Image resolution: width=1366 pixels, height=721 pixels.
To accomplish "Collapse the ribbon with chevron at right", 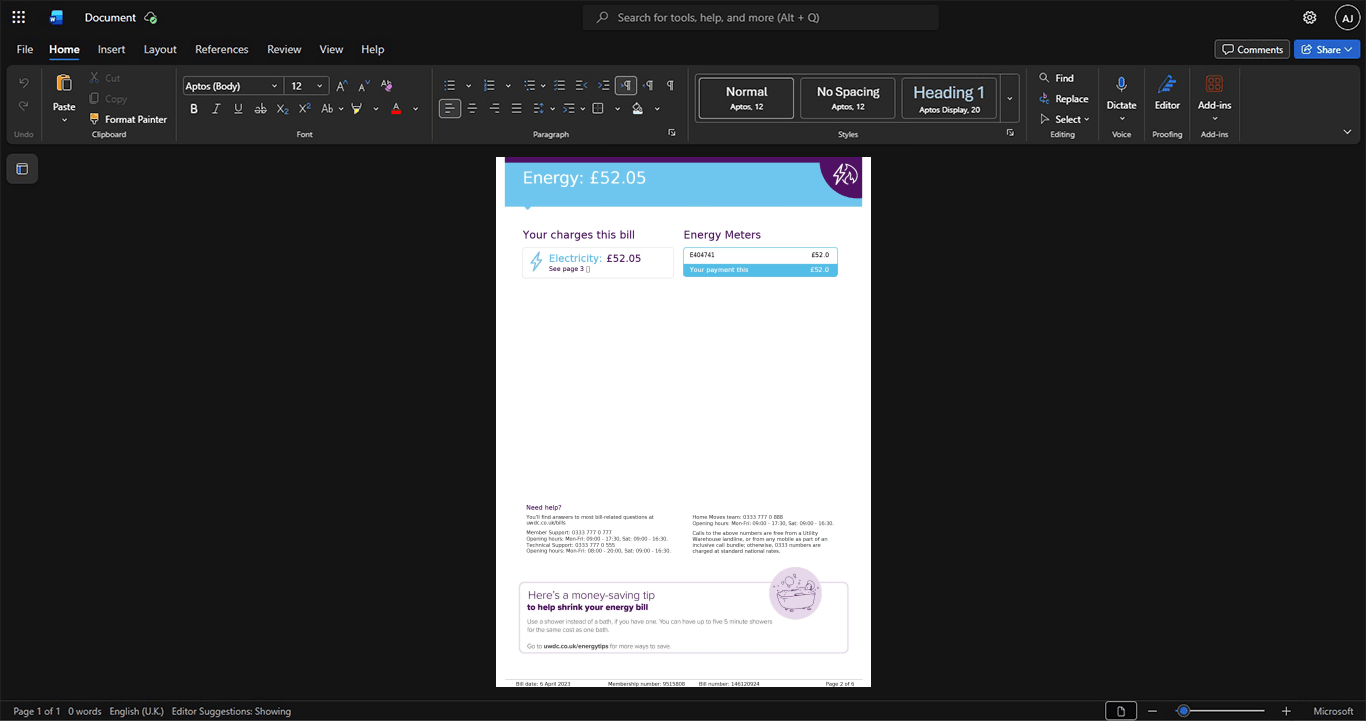I will (1347, 132).
